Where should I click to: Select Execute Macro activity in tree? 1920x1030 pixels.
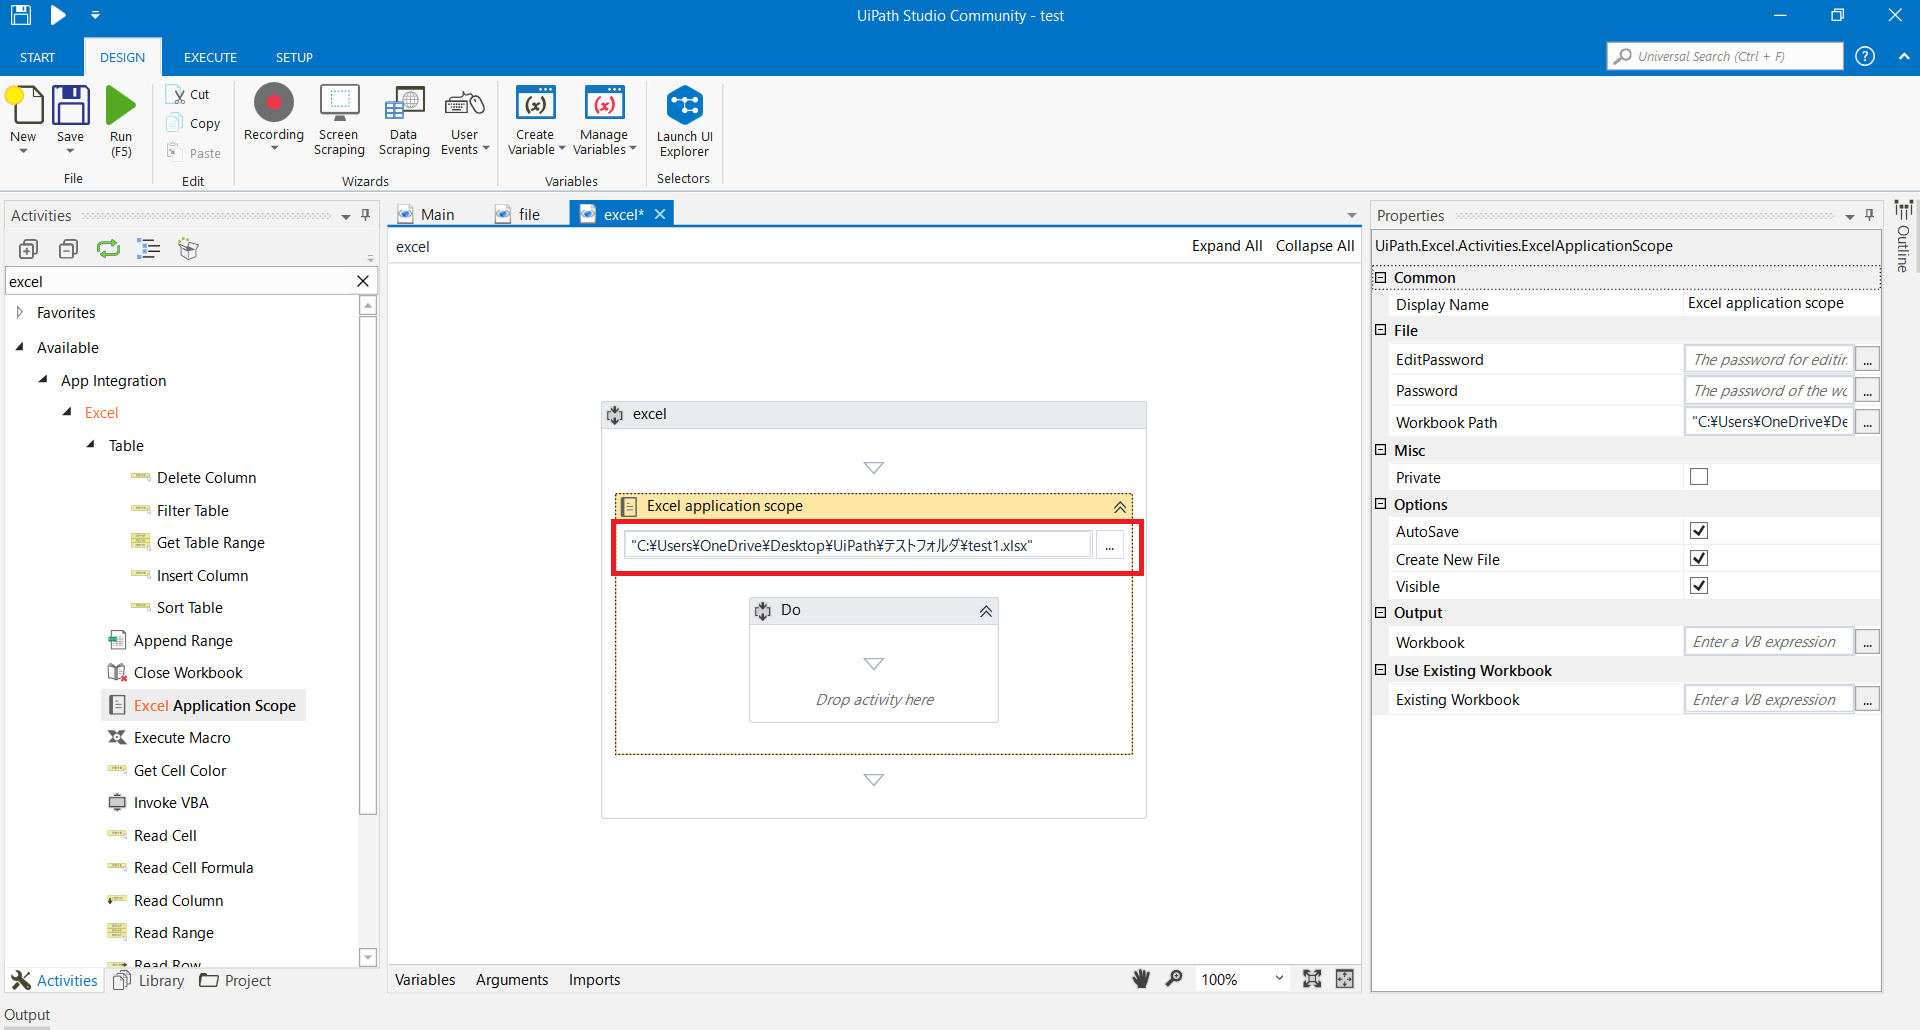pyautogui.click(x=182, y=738)
